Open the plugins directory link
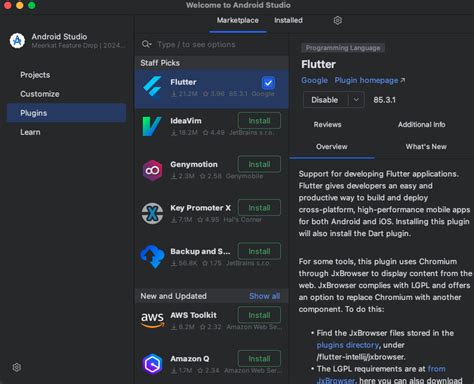The height and width of the screenshot is (384, 474). (348, 345)
